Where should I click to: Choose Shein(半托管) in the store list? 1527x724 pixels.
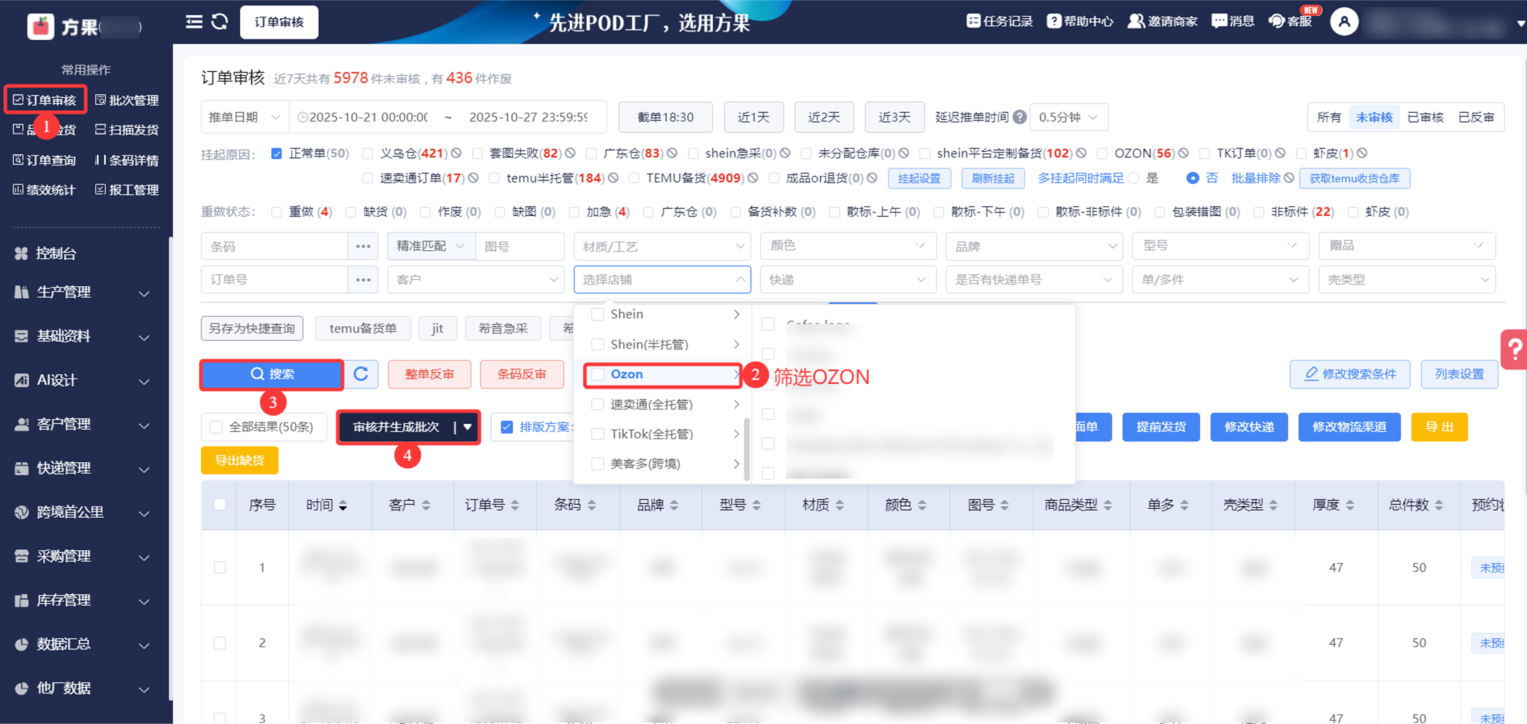coord(661,344)
